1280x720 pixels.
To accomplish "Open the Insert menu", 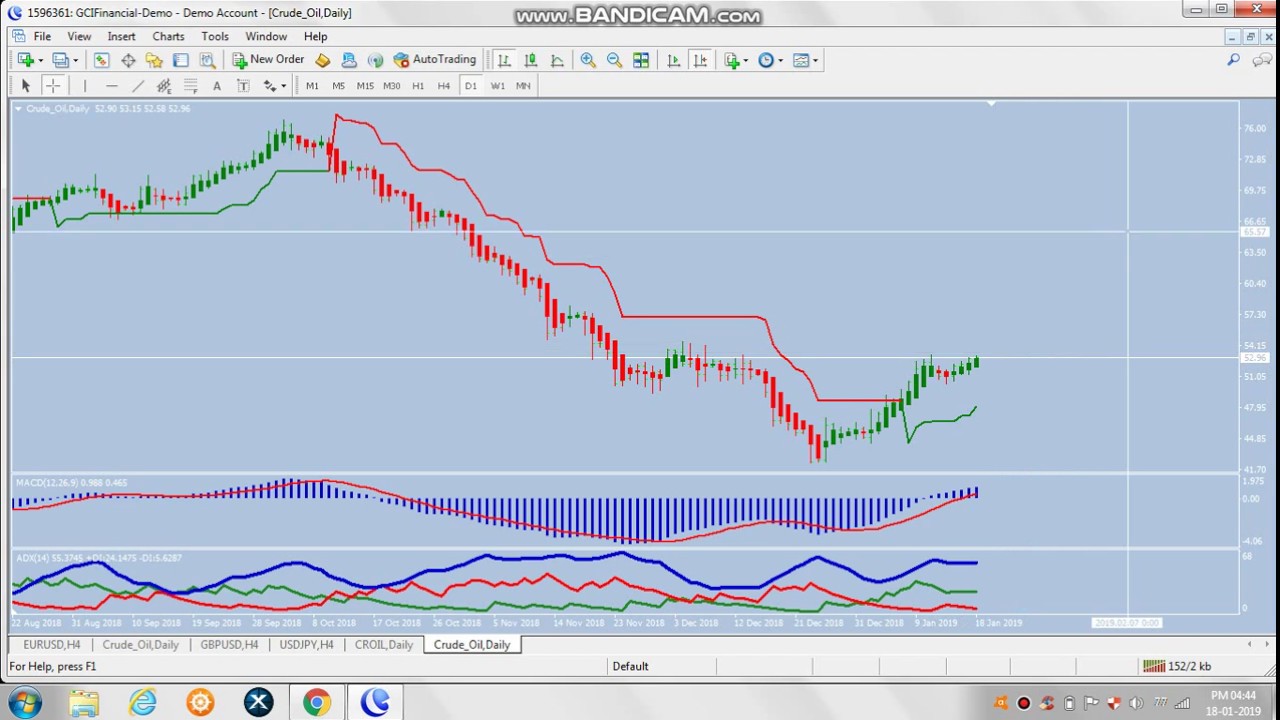I will (121, 36).
